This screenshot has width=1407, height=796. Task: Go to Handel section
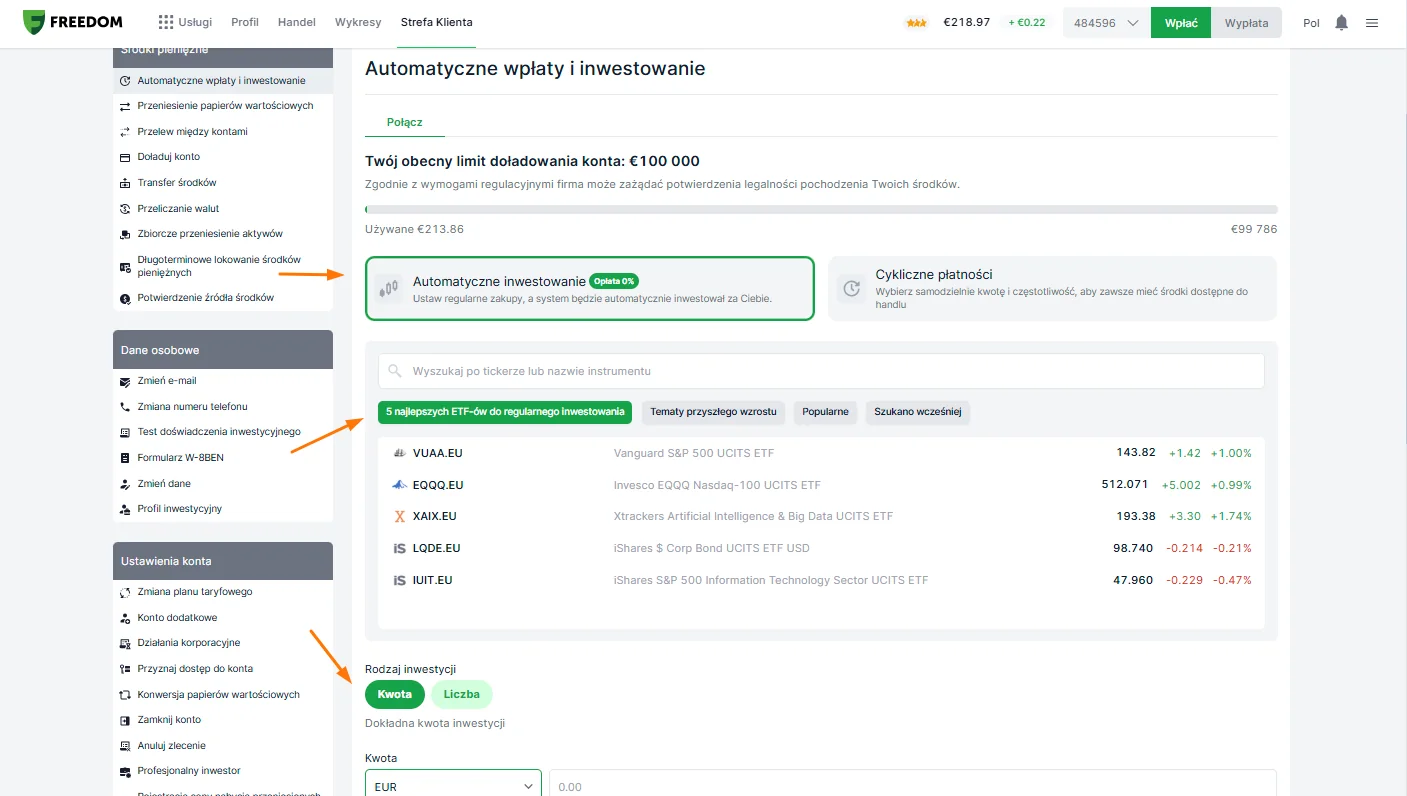point(297,22)
